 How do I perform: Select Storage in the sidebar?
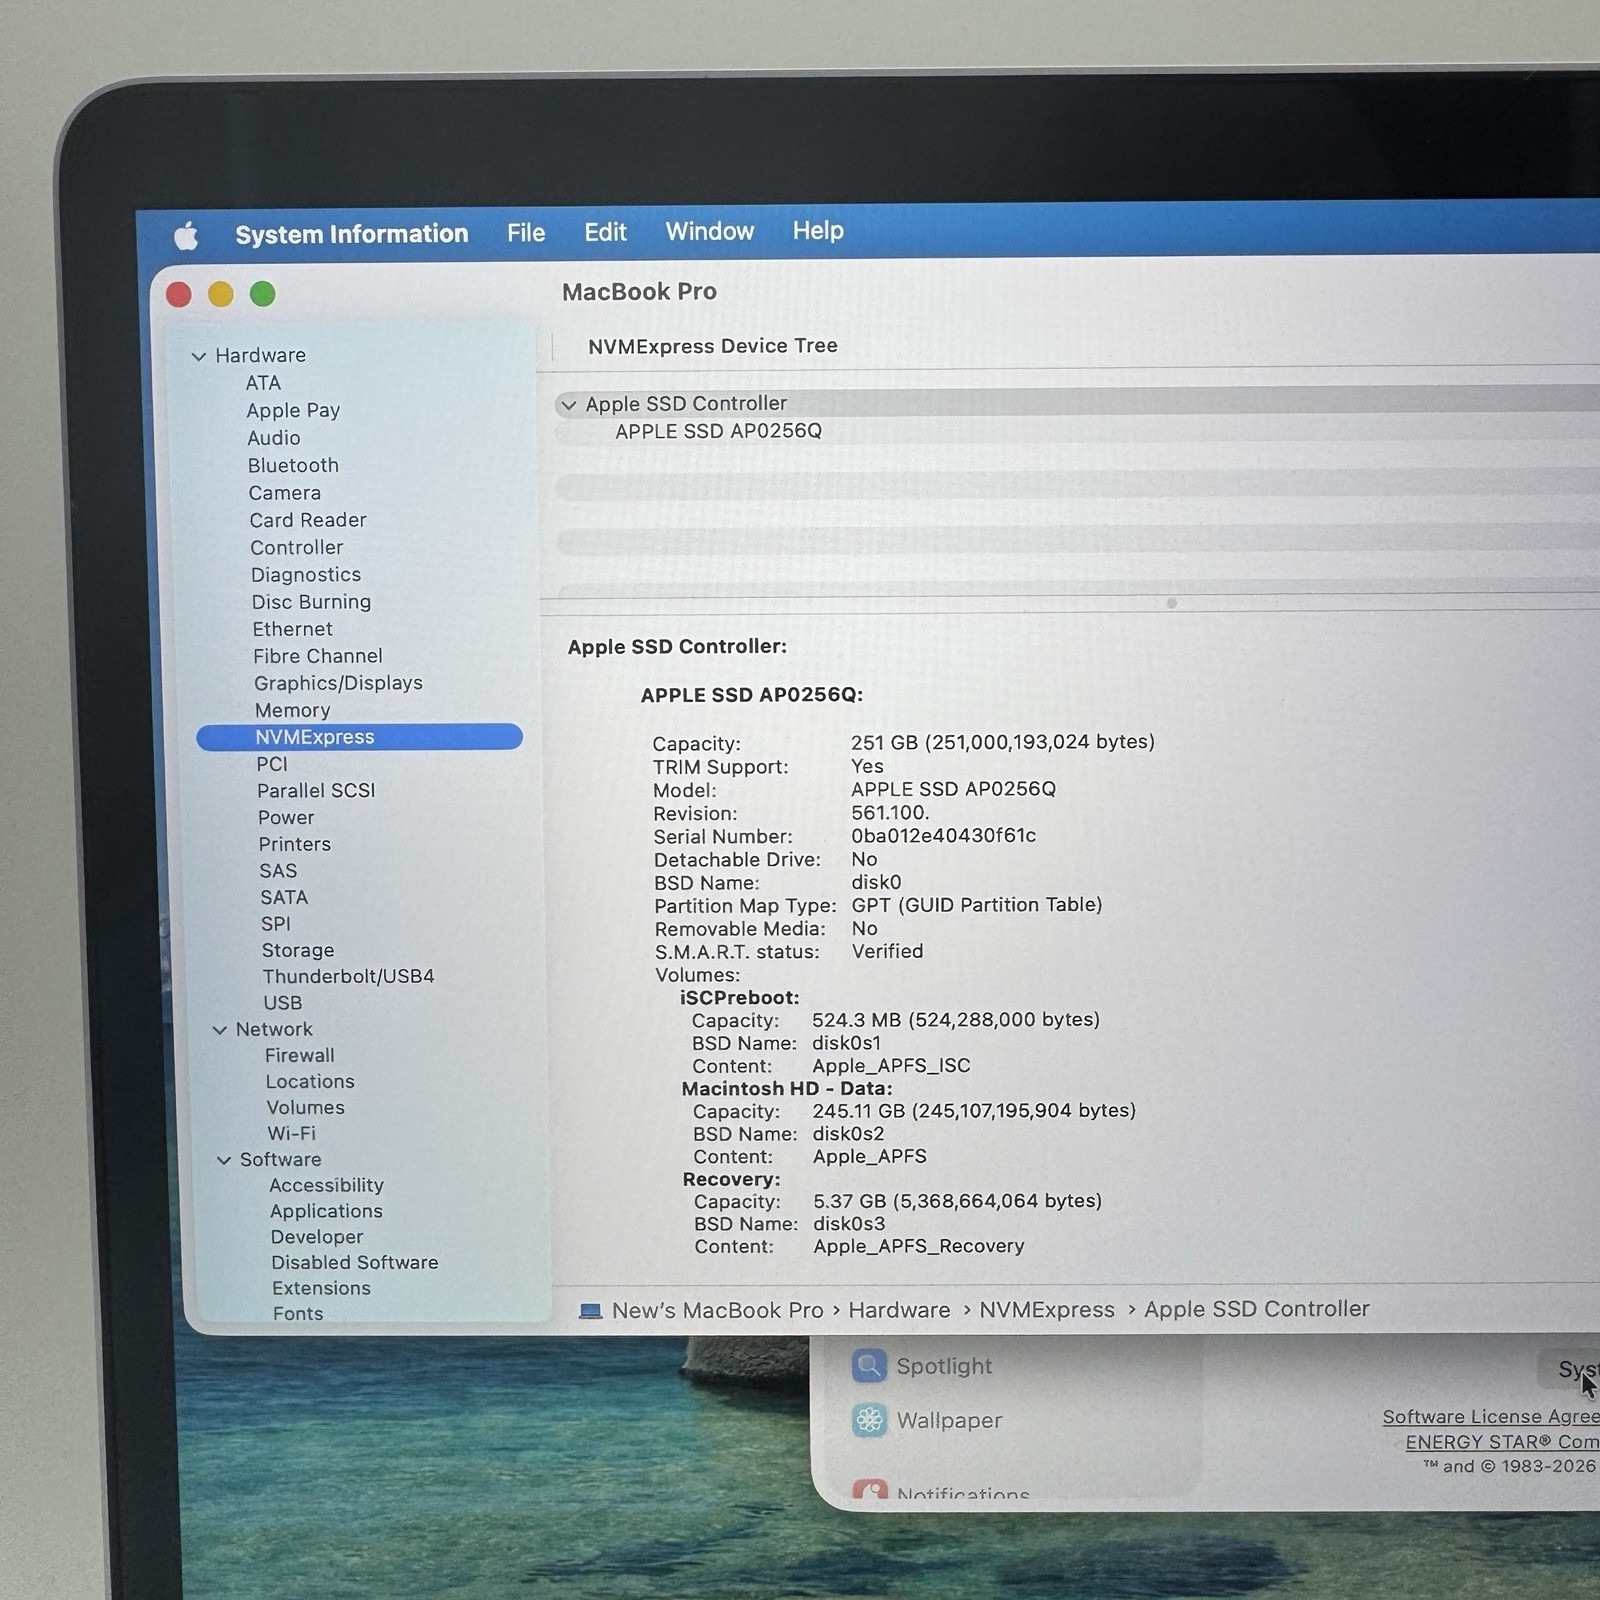pos(298,950)
